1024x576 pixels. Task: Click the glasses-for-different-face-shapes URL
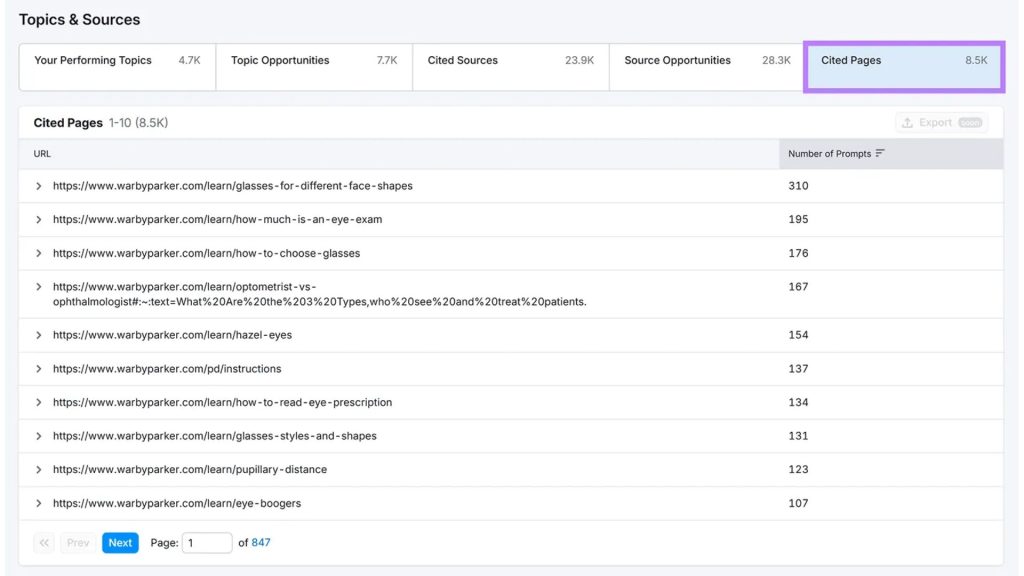[x=232, y=186]
